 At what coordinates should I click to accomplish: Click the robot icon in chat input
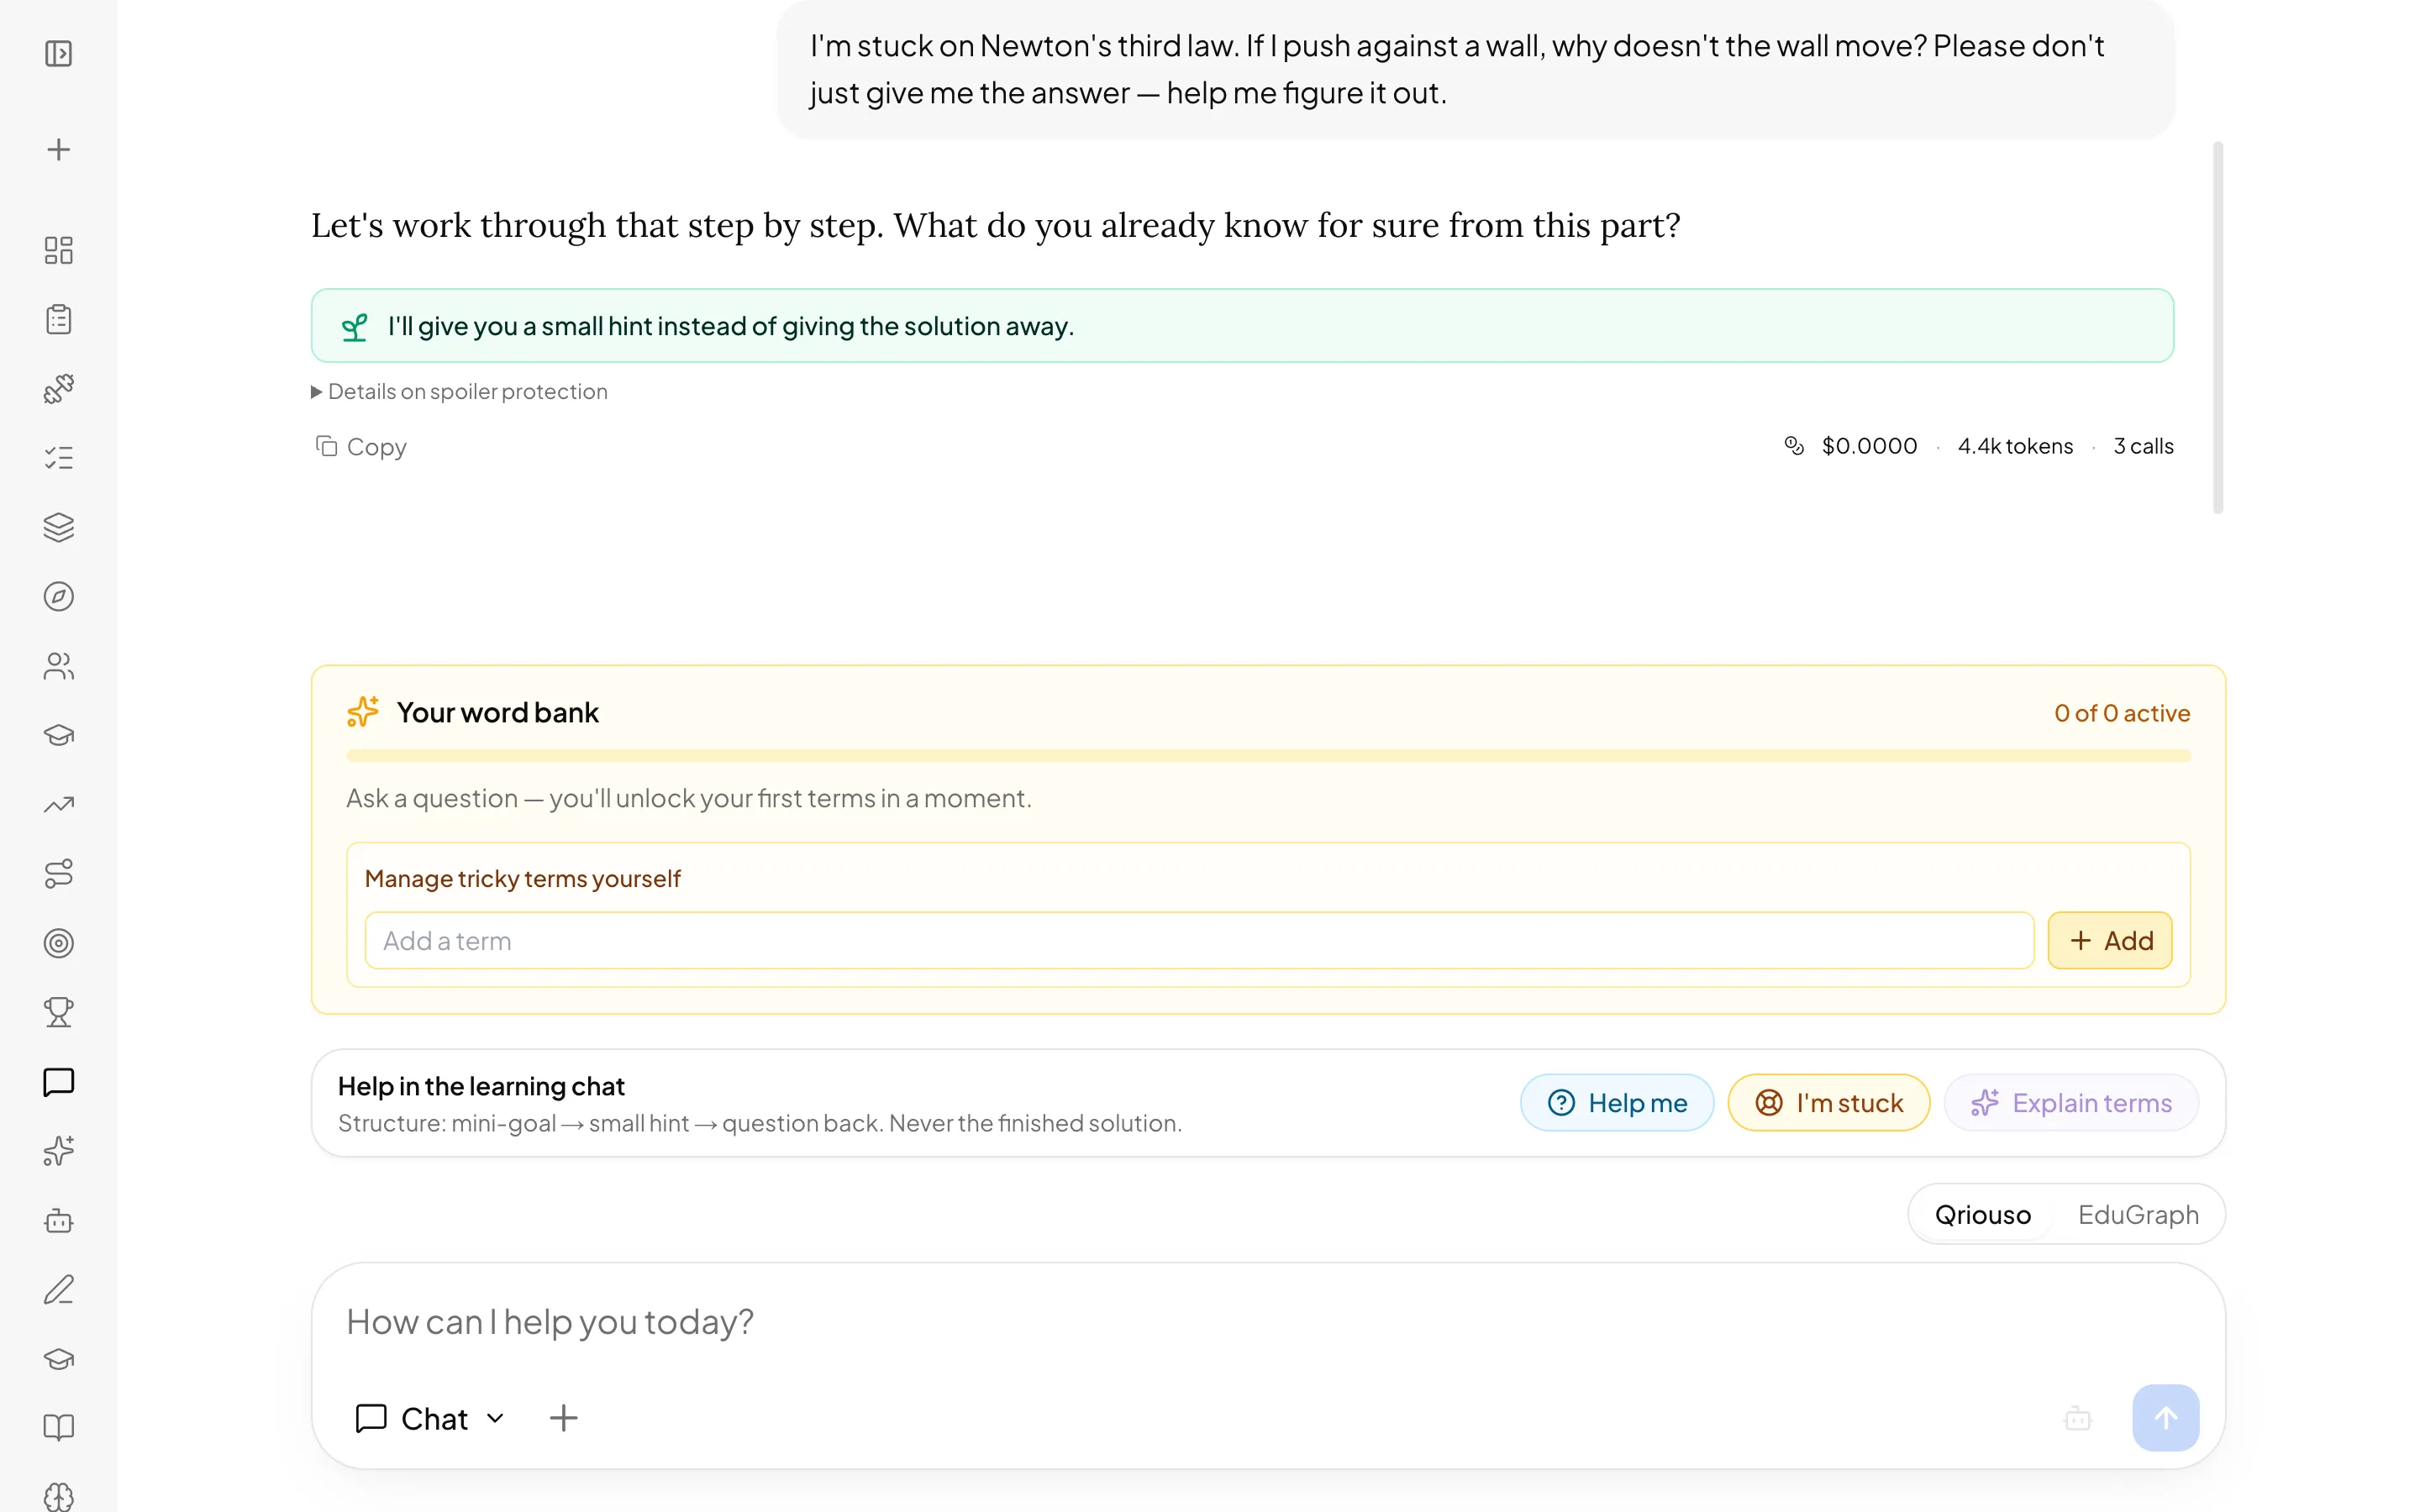coord(2077,1418)
